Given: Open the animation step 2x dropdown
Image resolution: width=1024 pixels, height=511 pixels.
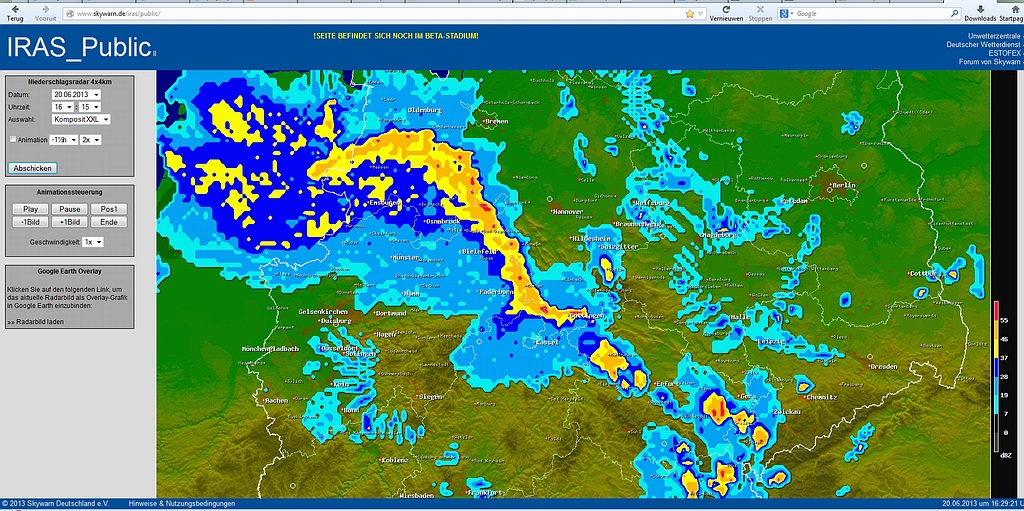Looking at the screenshot, I should click(90, 140).
